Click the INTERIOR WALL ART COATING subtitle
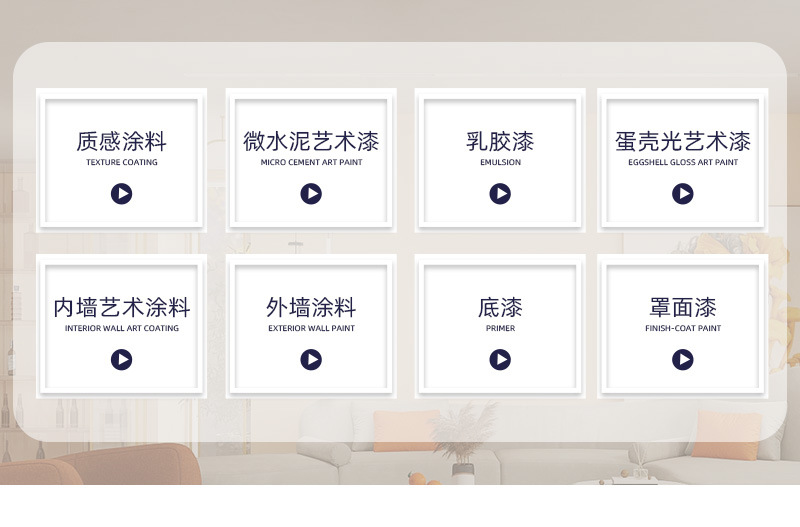The height and width of the screenshot is (527, 800). coord(121,328)
